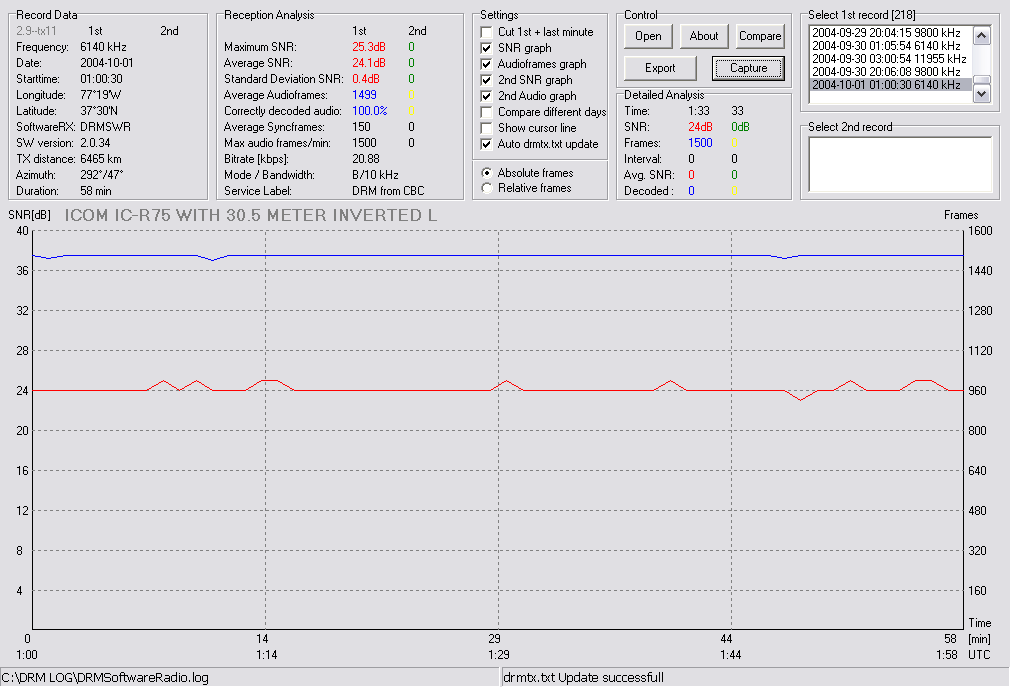Click down arrow of 1st record list
The image size is (1010, 687).
(x=982, y=94)
